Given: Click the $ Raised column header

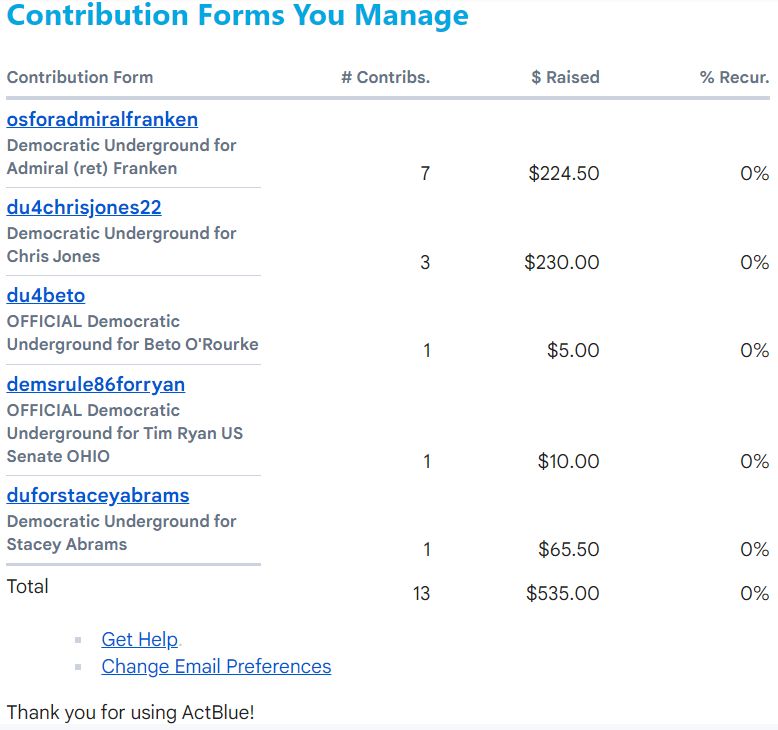Looking at the screenshot, I should click(565, 77).
